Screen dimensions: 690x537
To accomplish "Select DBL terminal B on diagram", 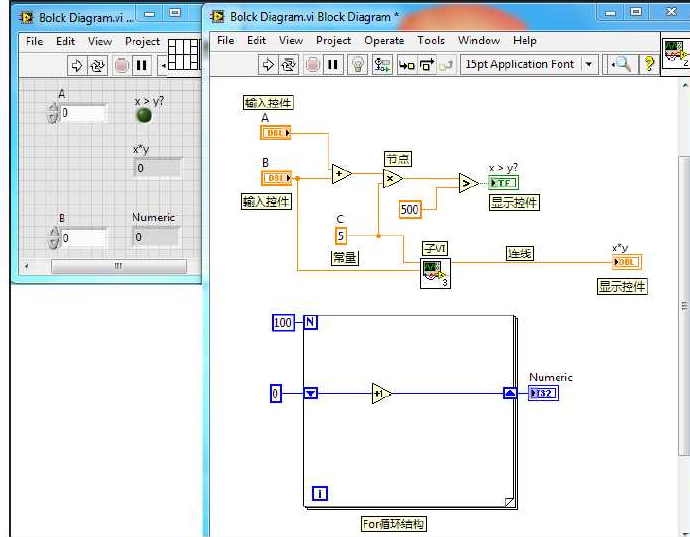I will click(277, 178).
